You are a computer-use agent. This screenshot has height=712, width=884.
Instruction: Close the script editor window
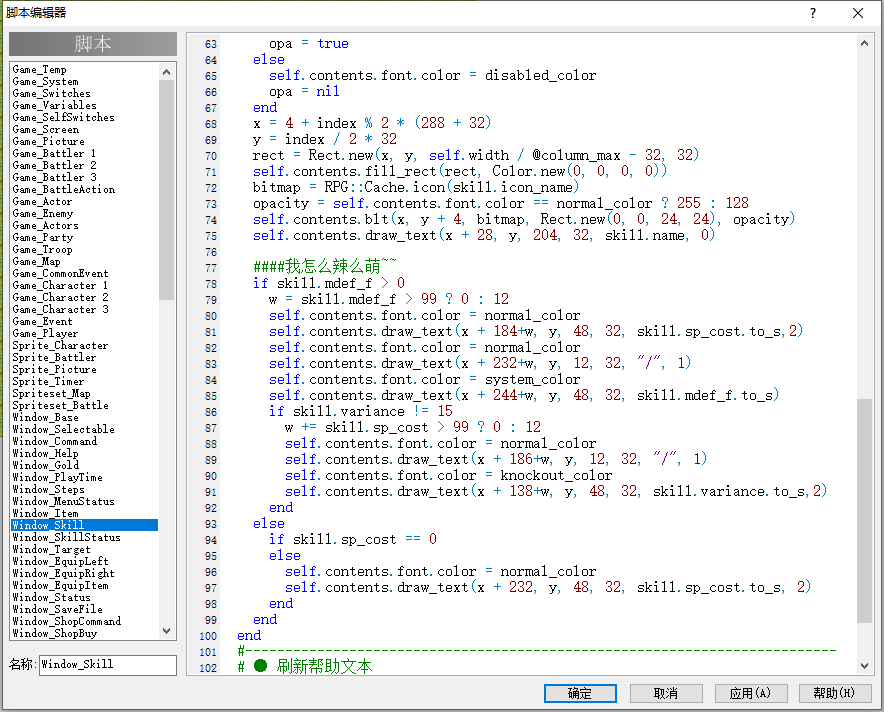(858, 13)
